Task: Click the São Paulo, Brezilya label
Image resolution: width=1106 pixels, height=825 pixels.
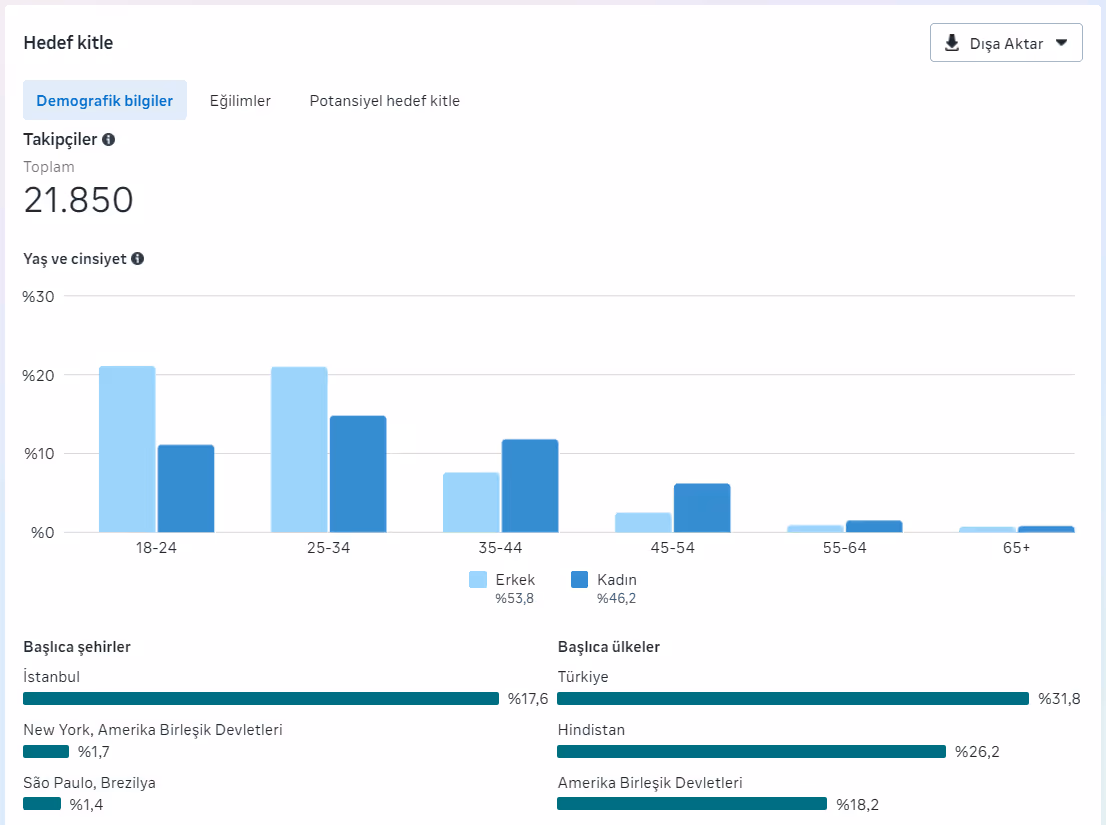Action: (90, 783)
